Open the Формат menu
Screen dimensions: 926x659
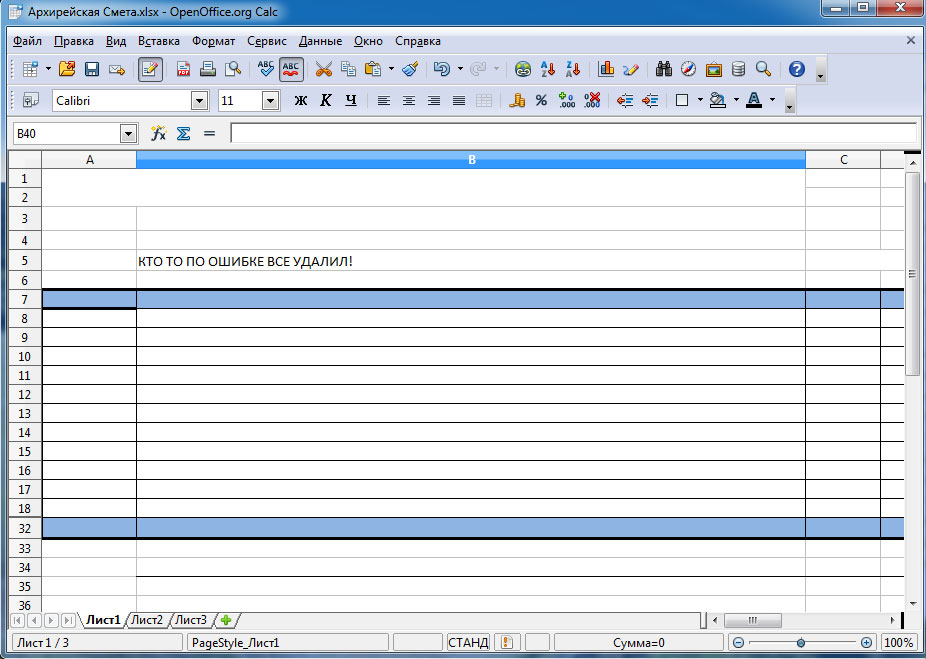coord(213,41)
